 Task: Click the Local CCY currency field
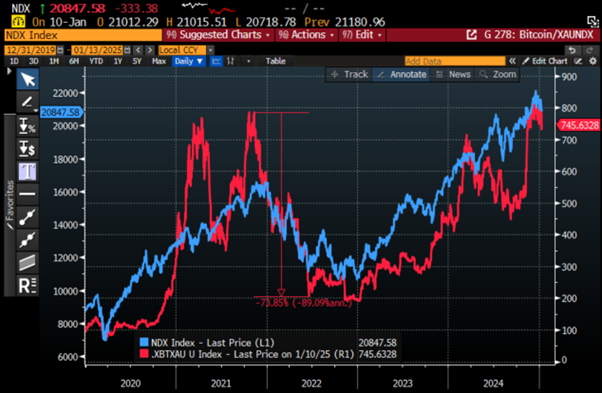tap(182, 50)
